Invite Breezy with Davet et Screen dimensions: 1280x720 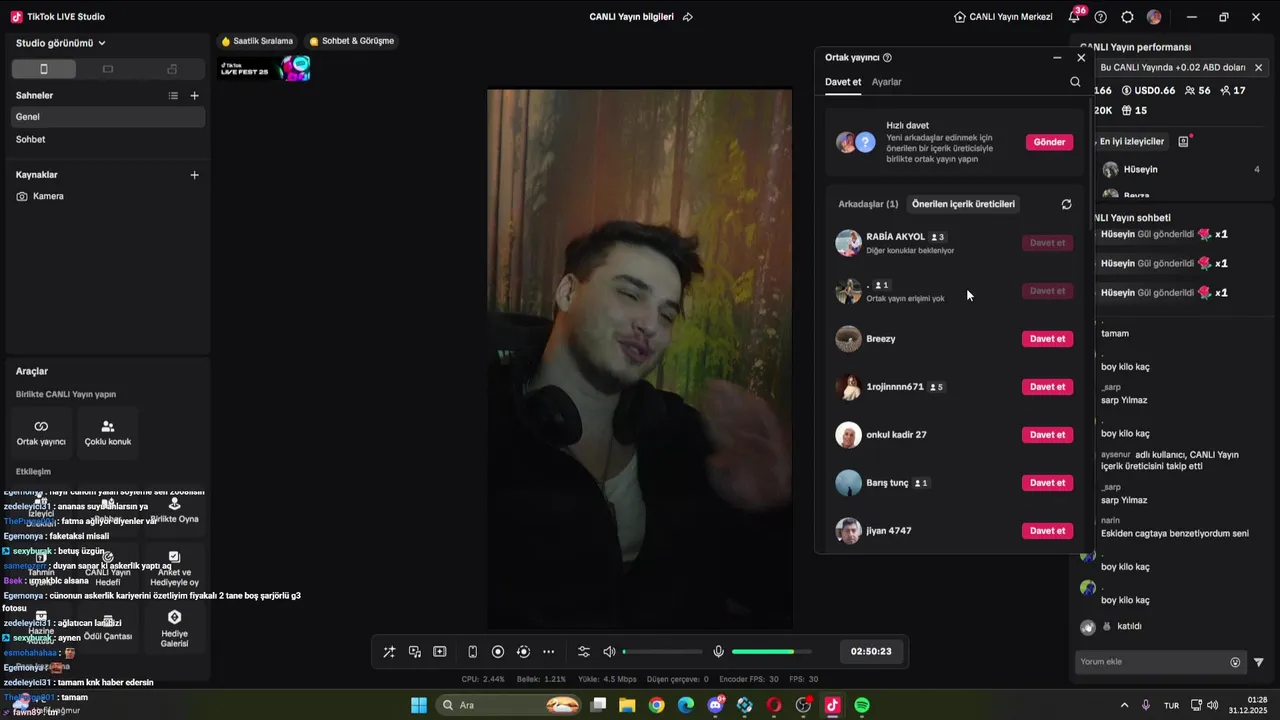(x=1047, y=339)
